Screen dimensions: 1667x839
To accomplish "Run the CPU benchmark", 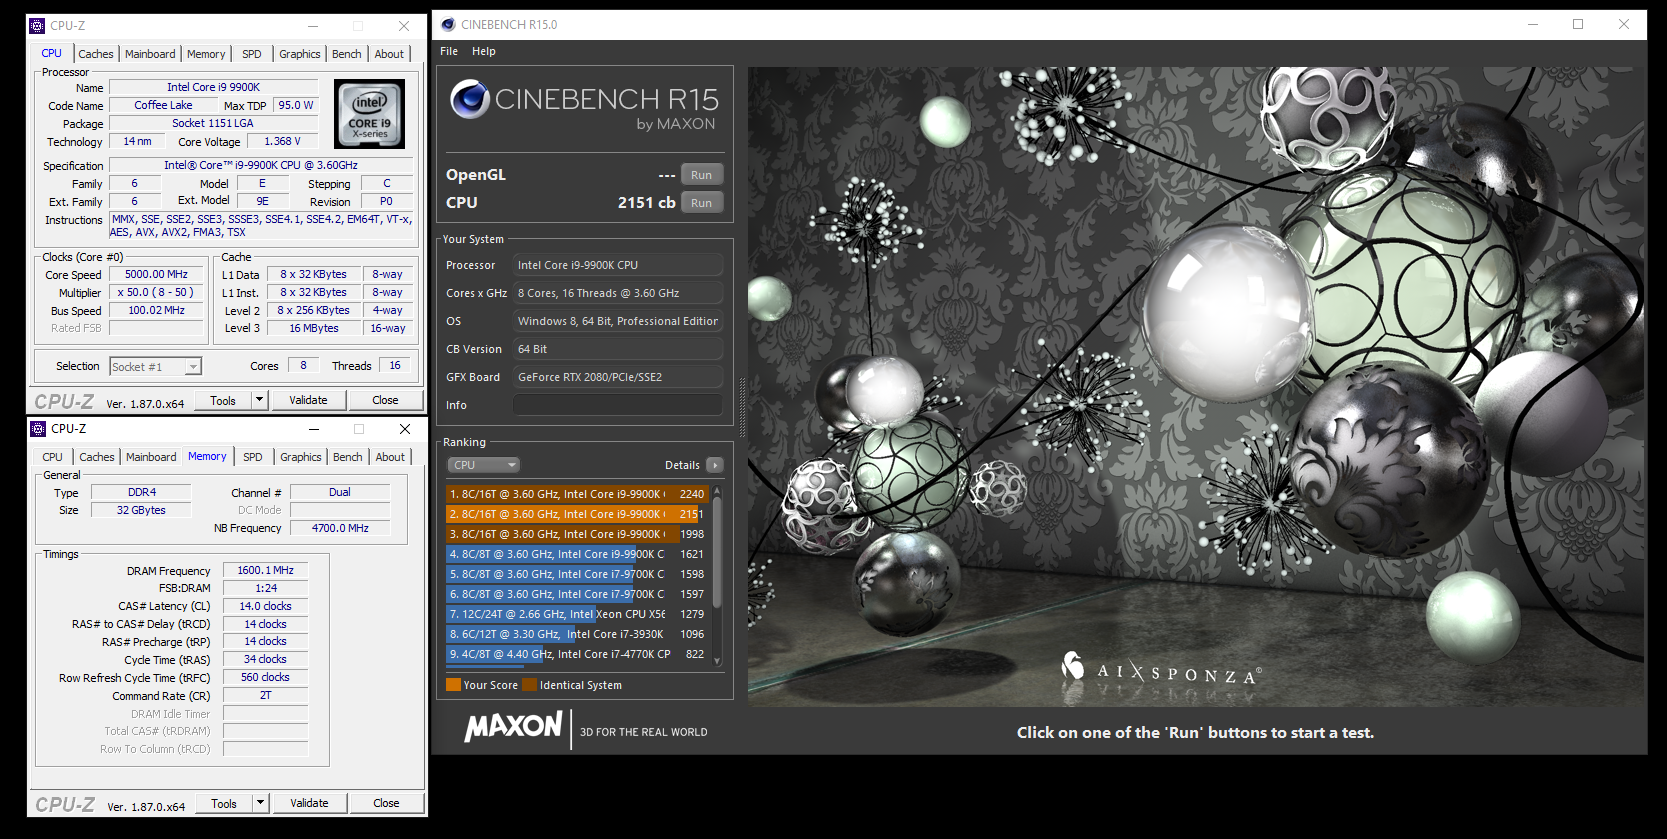I will click(x=702, y=203).
